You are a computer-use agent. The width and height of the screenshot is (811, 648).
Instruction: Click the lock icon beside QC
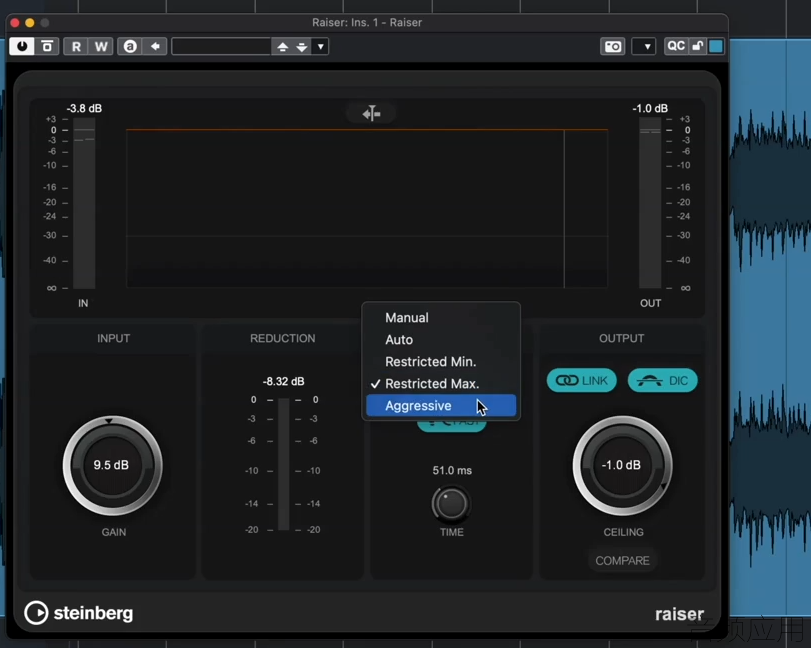pyautogui.click(x=698, y=47)
